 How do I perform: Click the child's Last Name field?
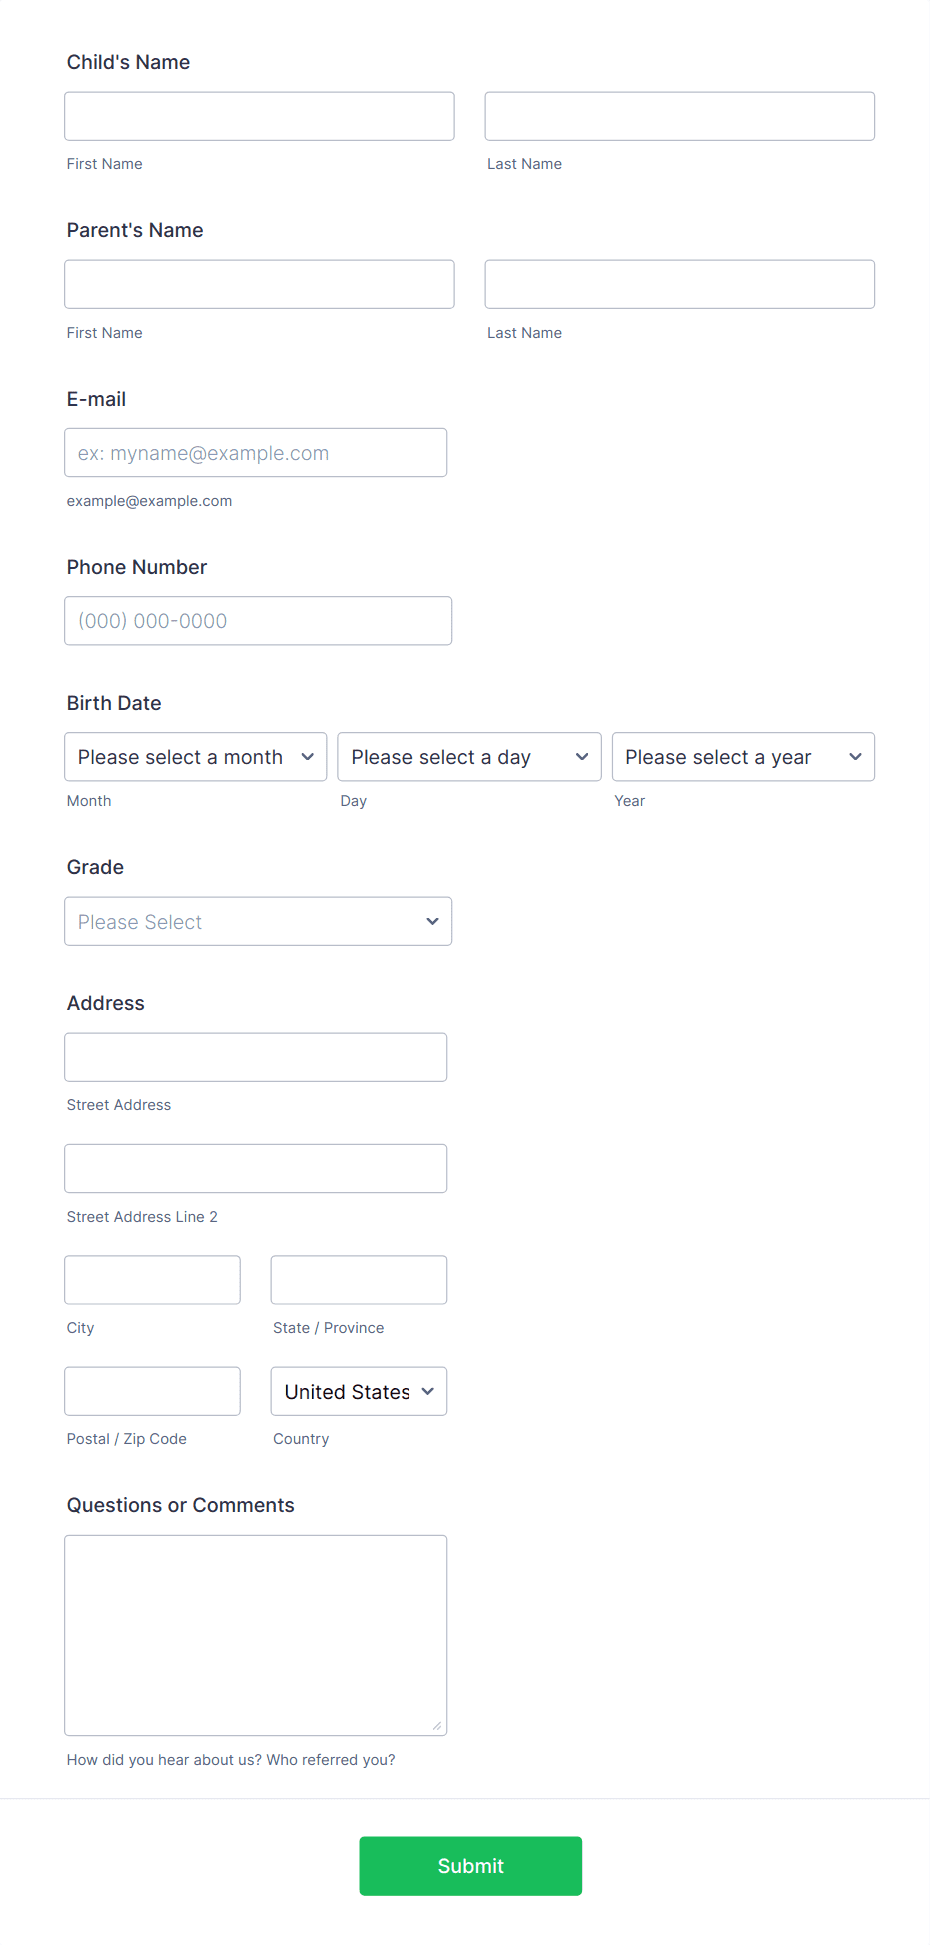coord(679,116)
